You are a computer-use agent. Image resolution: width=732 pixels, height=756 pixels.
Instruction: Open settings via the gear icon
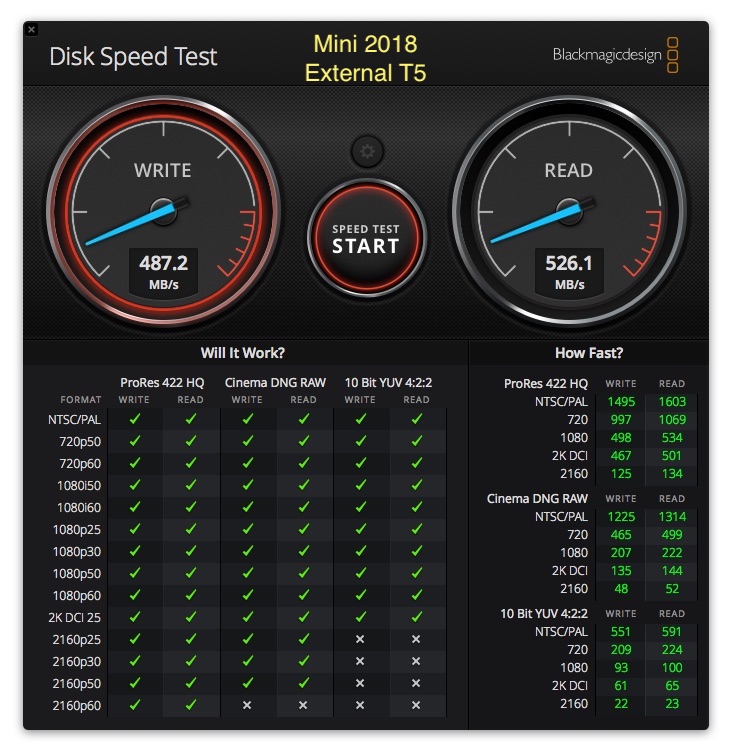367,151
